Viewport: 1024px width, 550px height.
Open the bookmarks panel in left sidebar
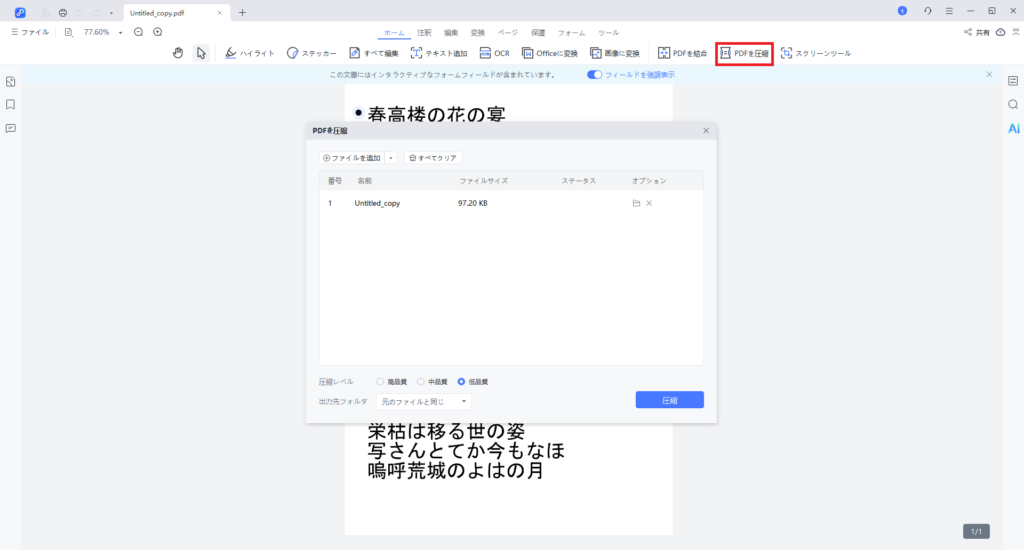pyautogui.click(x=10, y=104)
